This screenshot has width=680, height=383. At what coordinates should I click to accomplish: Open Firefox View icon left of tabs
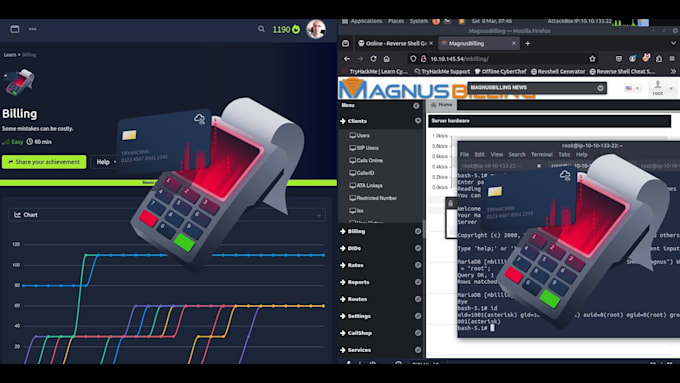[x=346, y=43]
